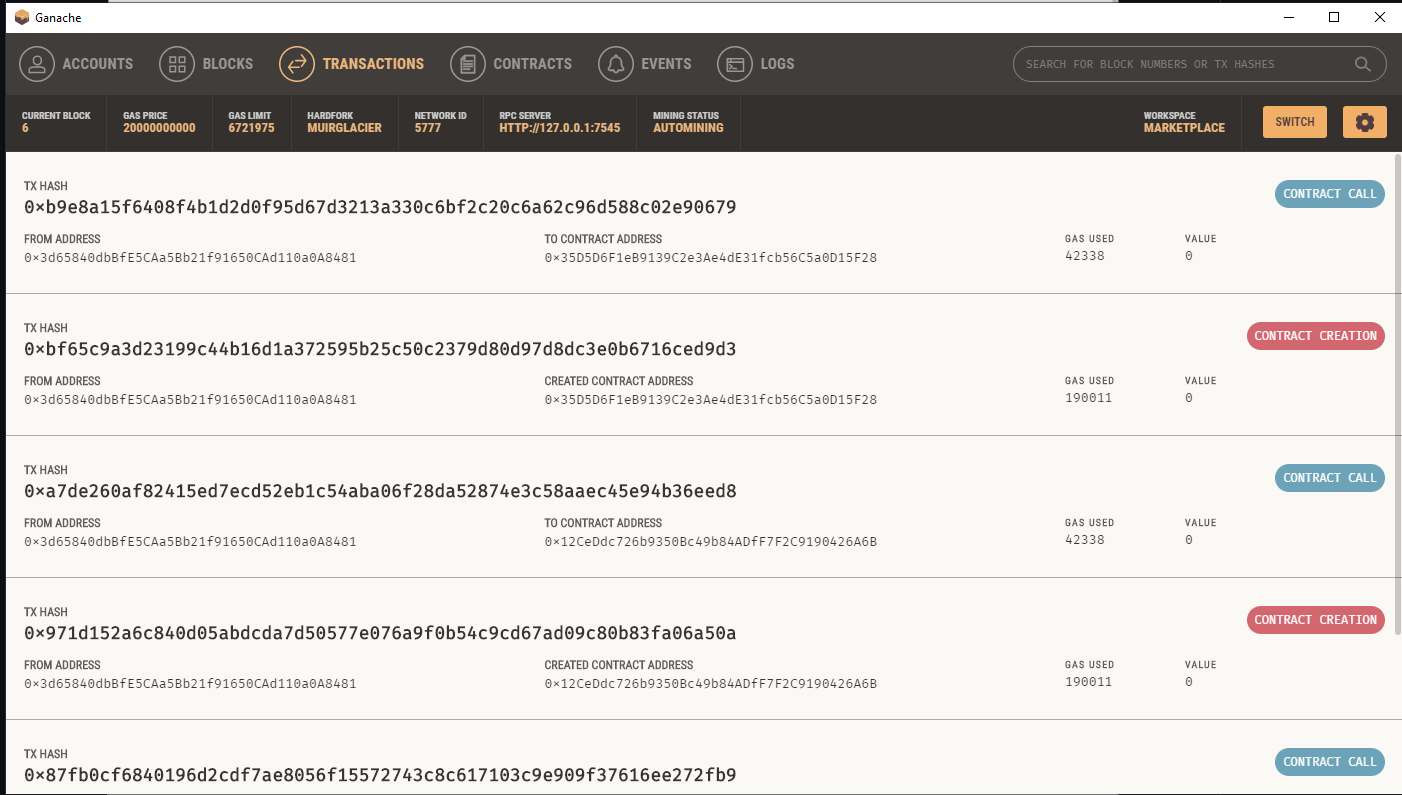Click CONTRACT CALL badge of 0xa7de260a transaction
Viewport: 1402px width, 795px height.
pyautogui.click(x=1330, y=478)
